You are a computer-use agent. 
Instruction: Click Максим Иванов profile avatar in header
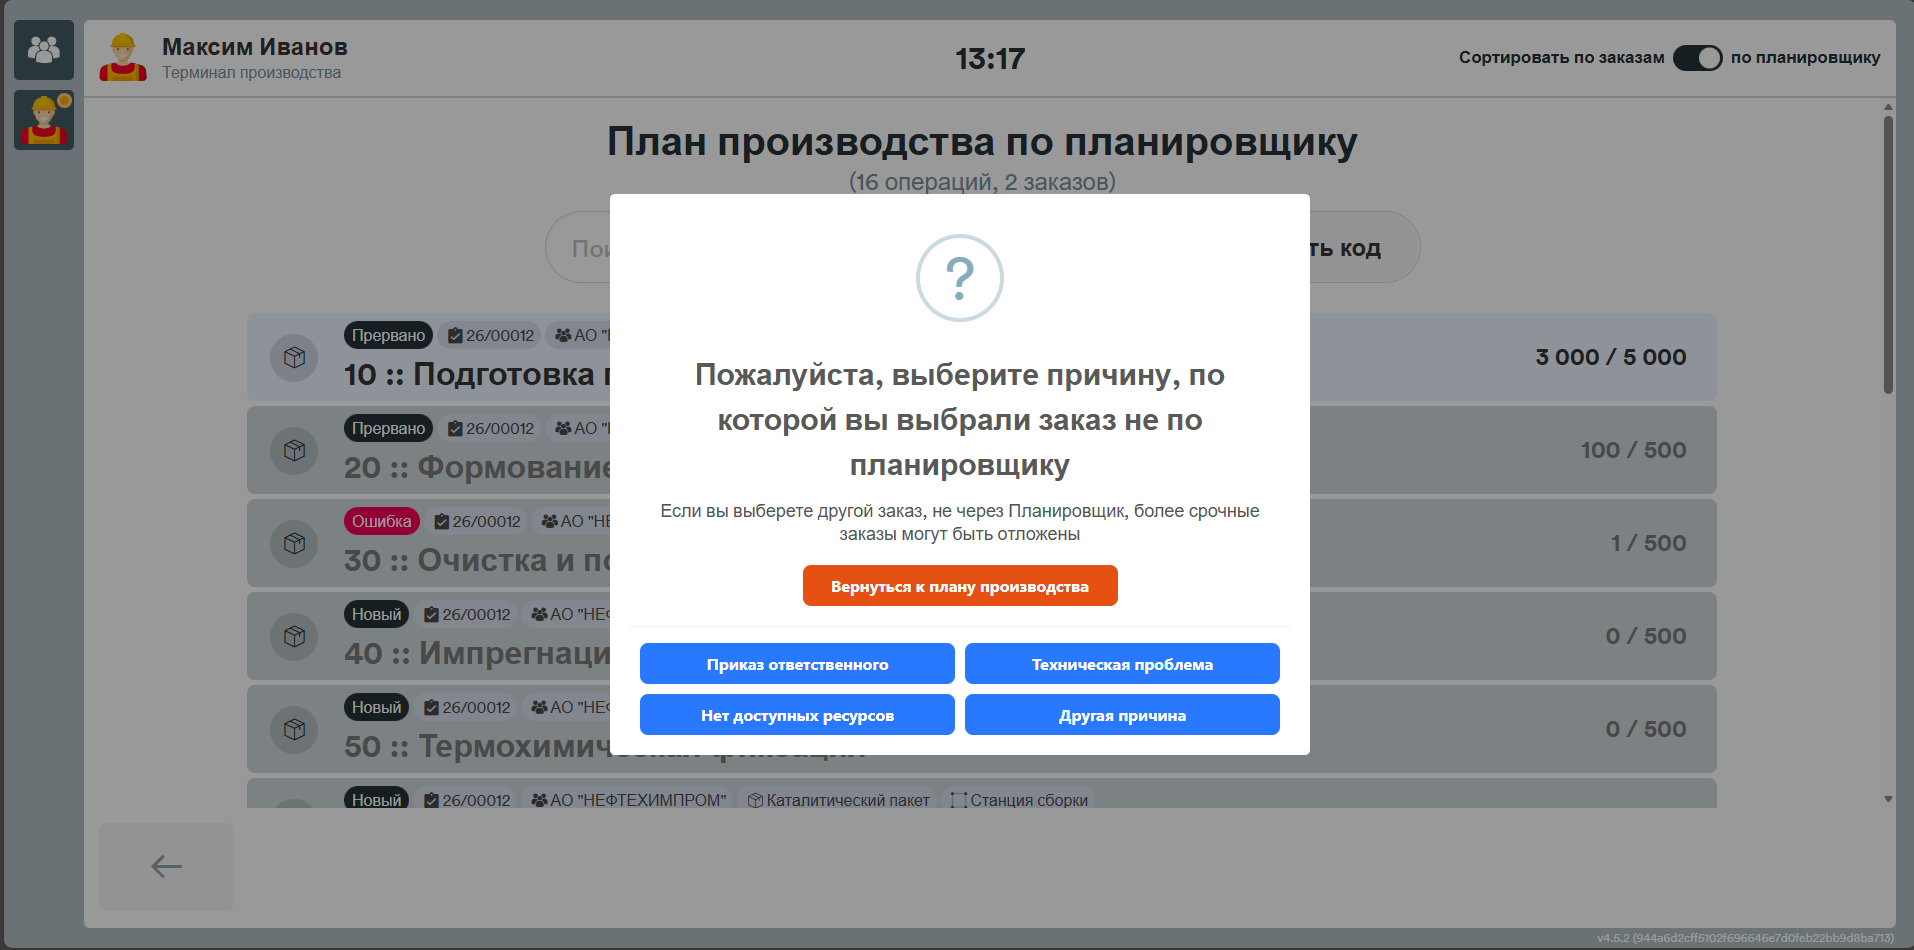[x=123, y=58]
